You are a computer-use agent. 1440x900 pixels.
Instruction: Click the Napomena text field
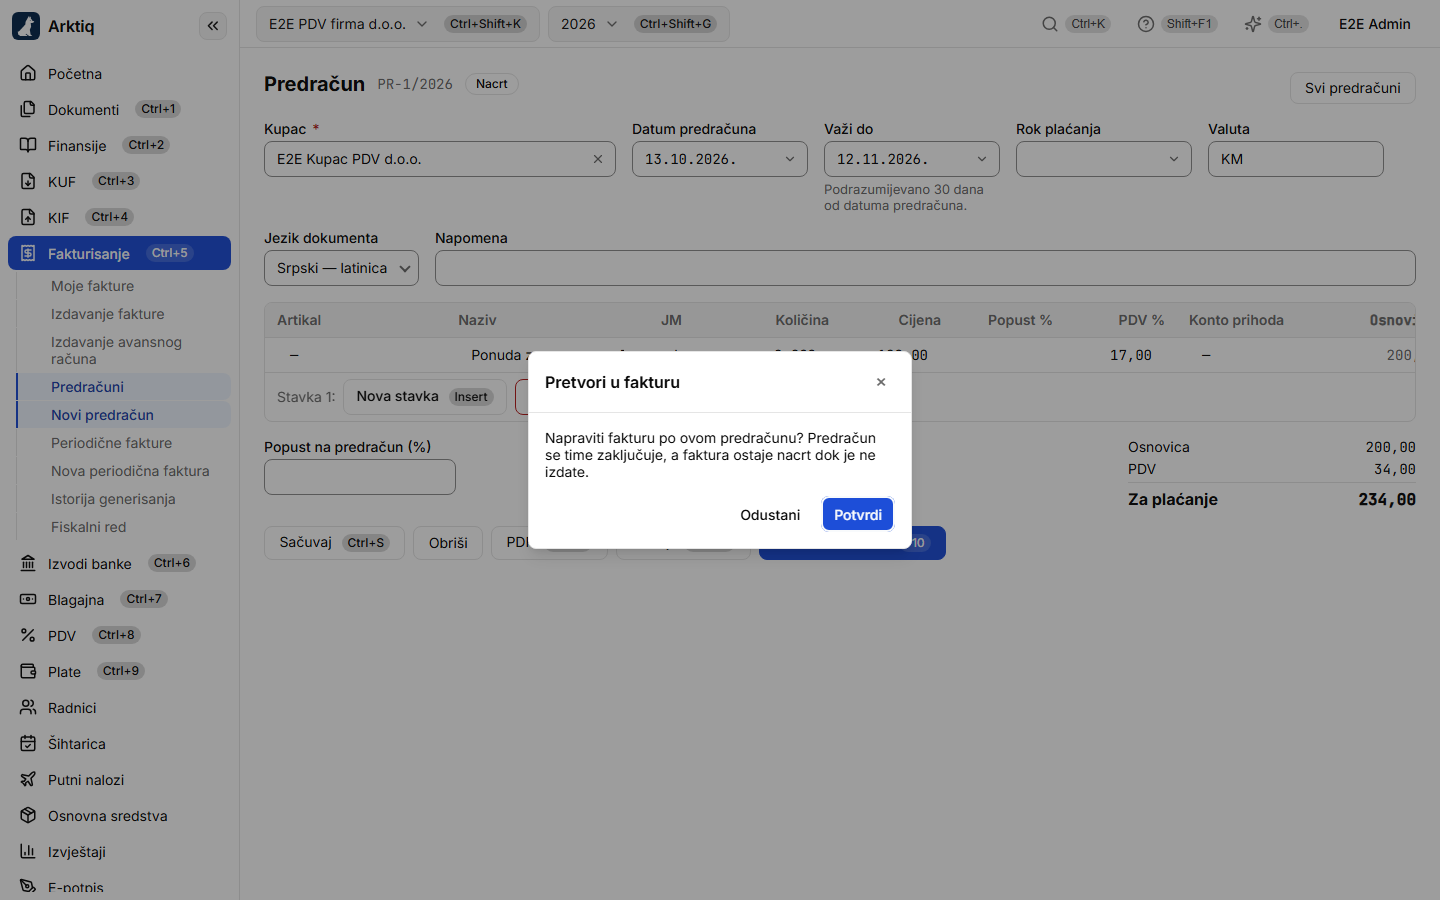925,268
